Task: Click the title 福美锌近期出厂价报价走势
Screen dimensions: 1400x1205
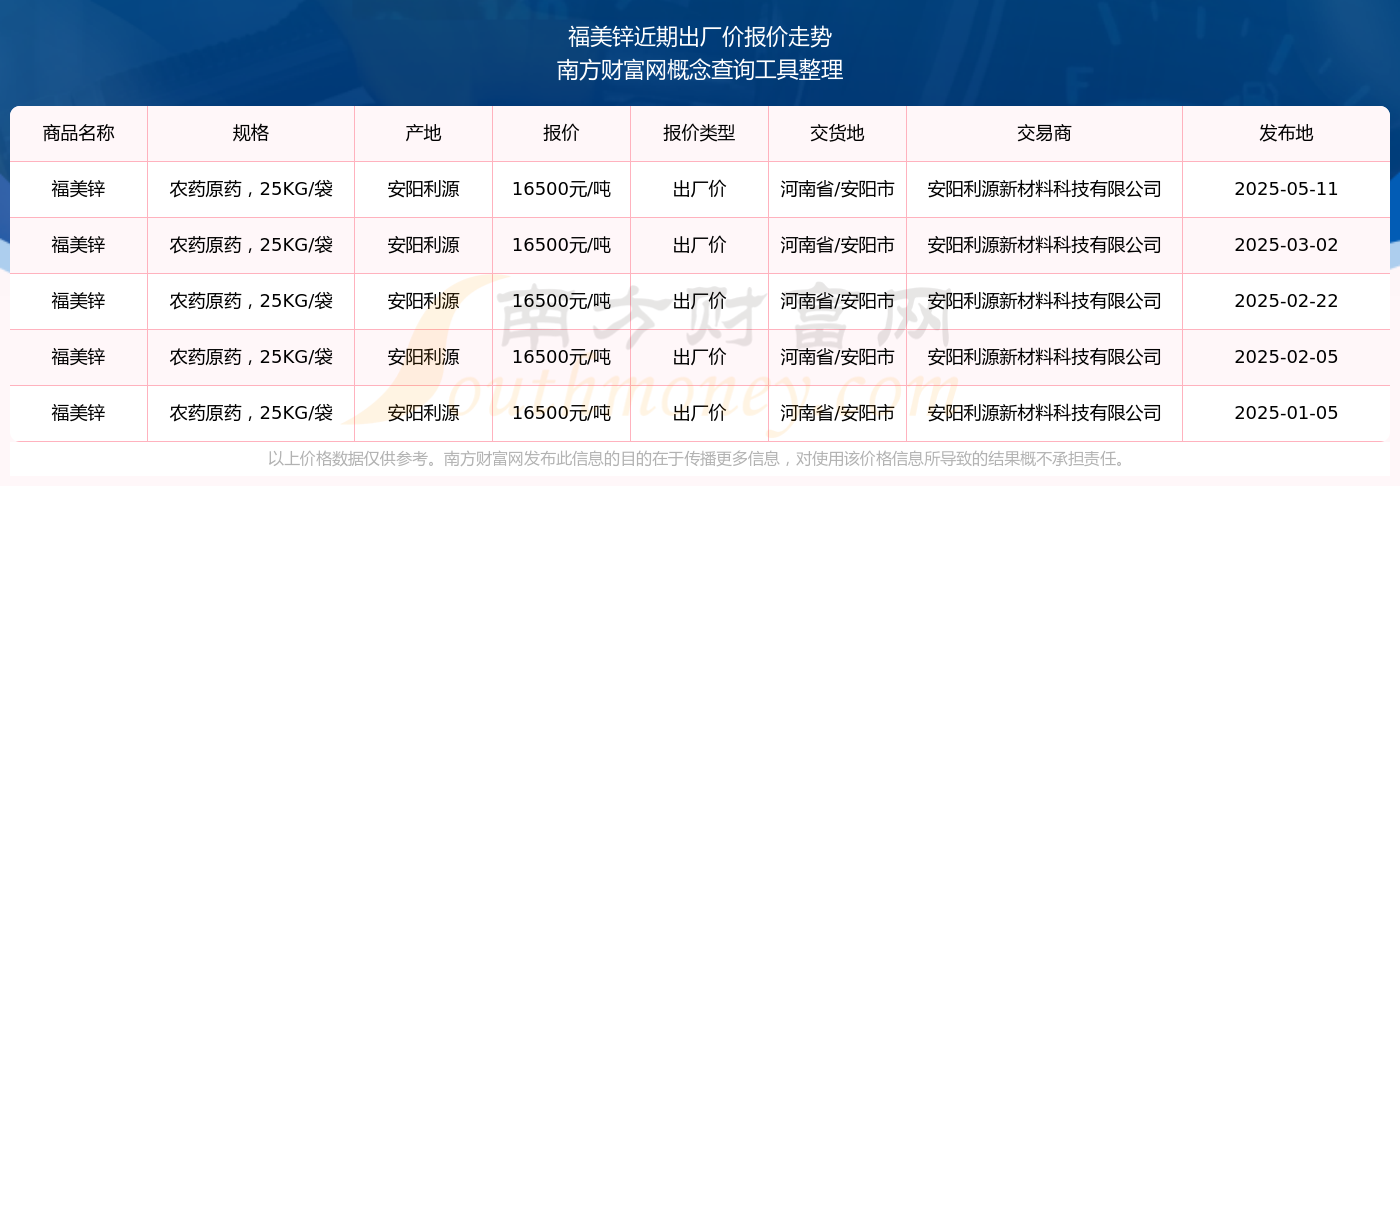Action: tap(700, 38)
